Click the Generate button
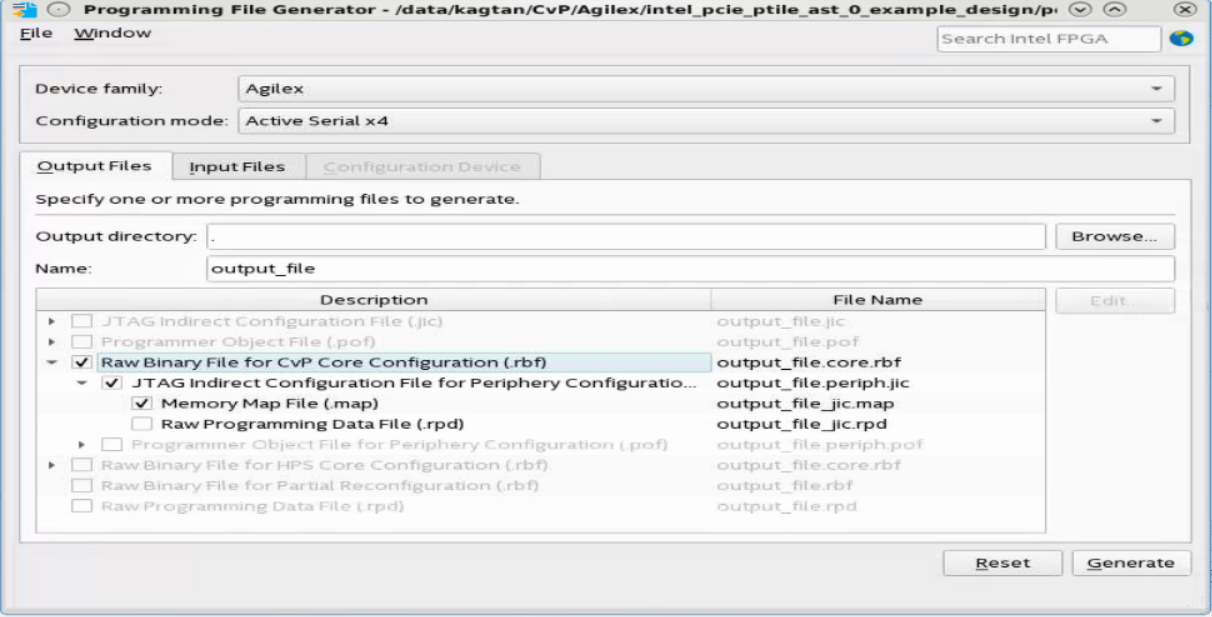 [1131, 563]
